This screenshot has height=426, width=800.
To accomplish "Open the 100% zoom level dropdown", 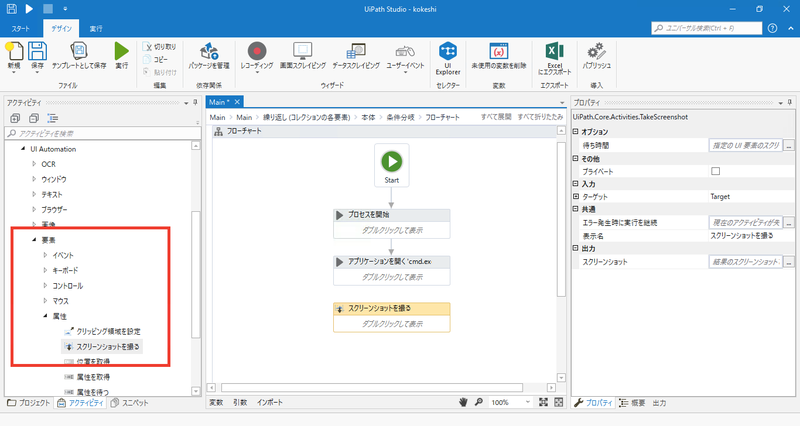I will point(527,402).
